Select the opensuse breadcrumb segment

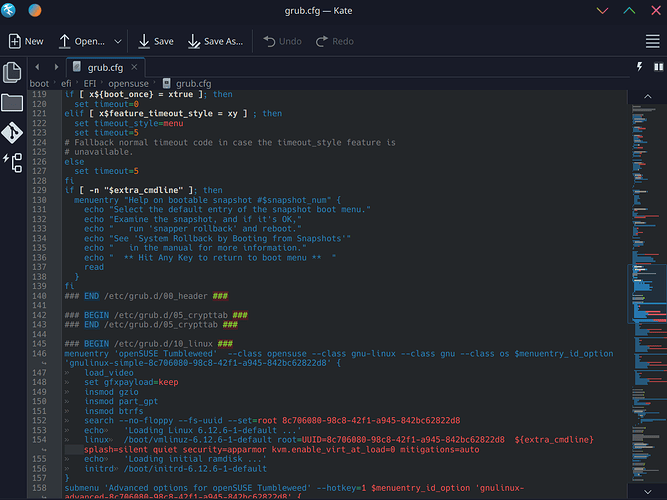(x=128, y=83)
